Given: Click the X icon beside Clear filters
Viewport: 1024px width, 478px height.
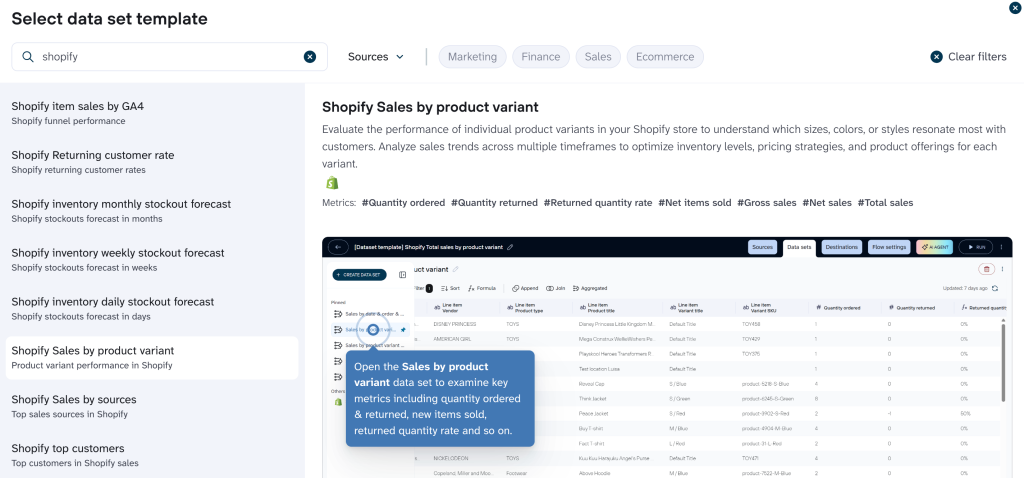Looking at the screenshot, I should click(936, 57).
